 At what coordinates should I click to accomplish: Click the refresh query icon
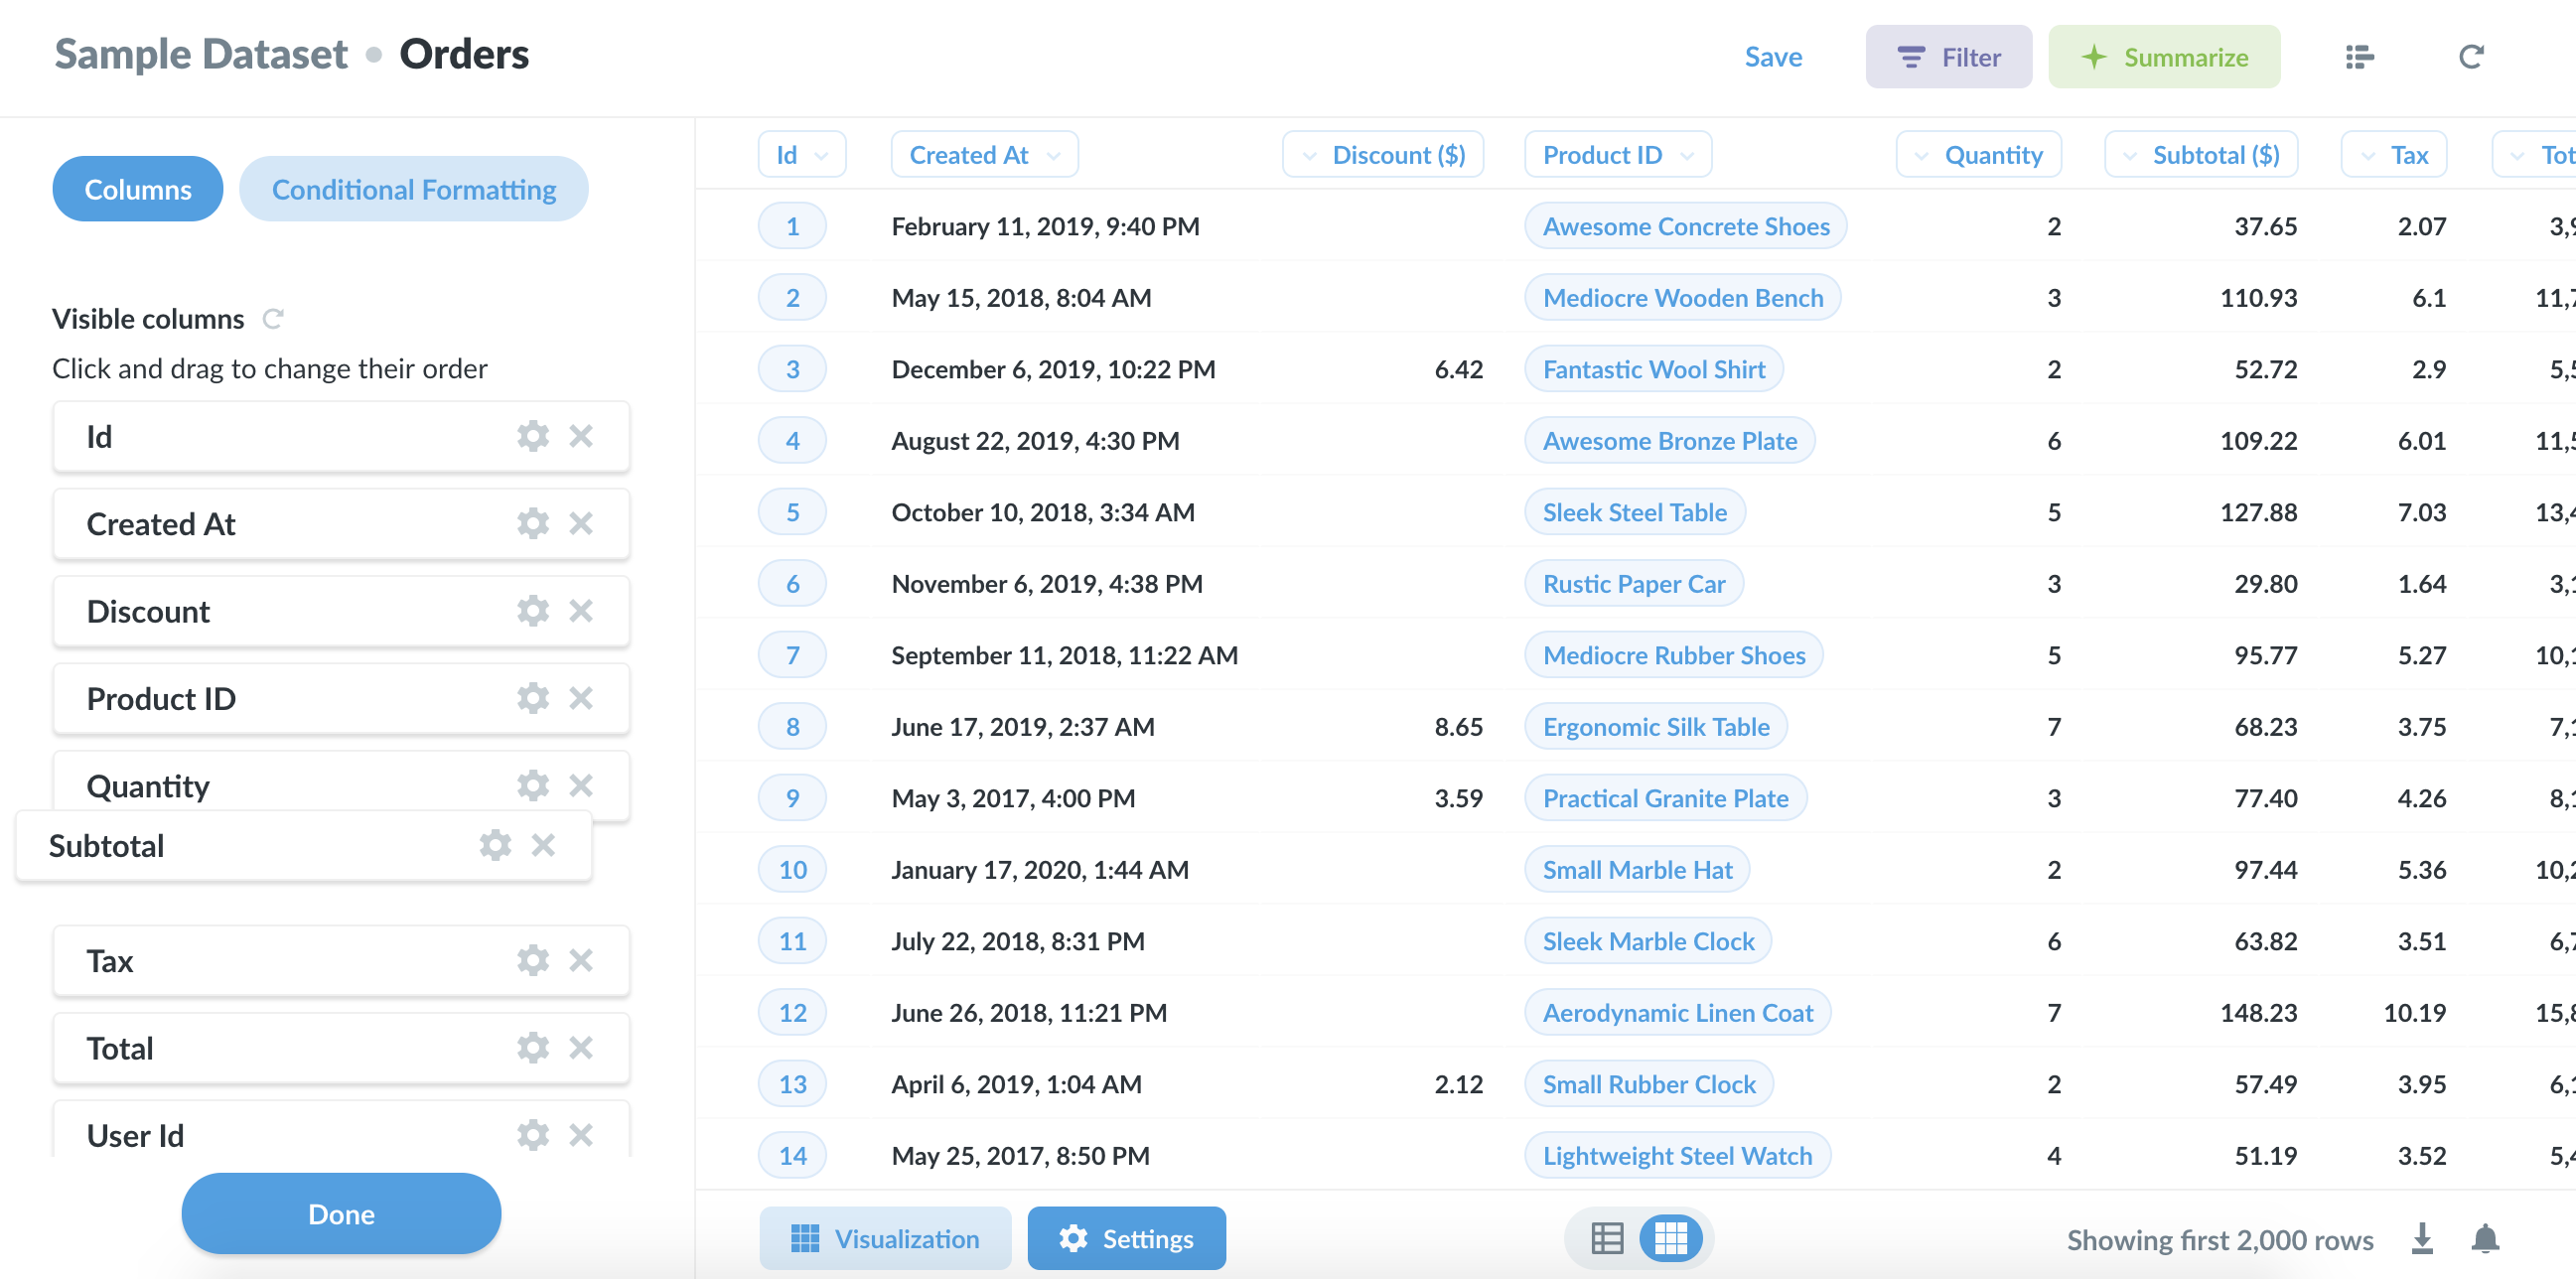coord(2470,57)
